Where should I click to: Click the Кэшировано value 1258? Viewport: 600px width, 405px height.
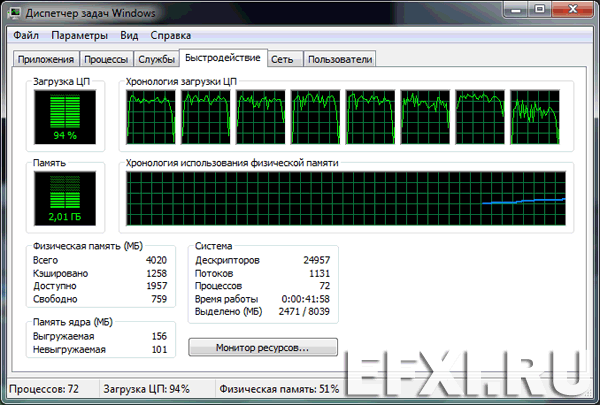(157, 273)
